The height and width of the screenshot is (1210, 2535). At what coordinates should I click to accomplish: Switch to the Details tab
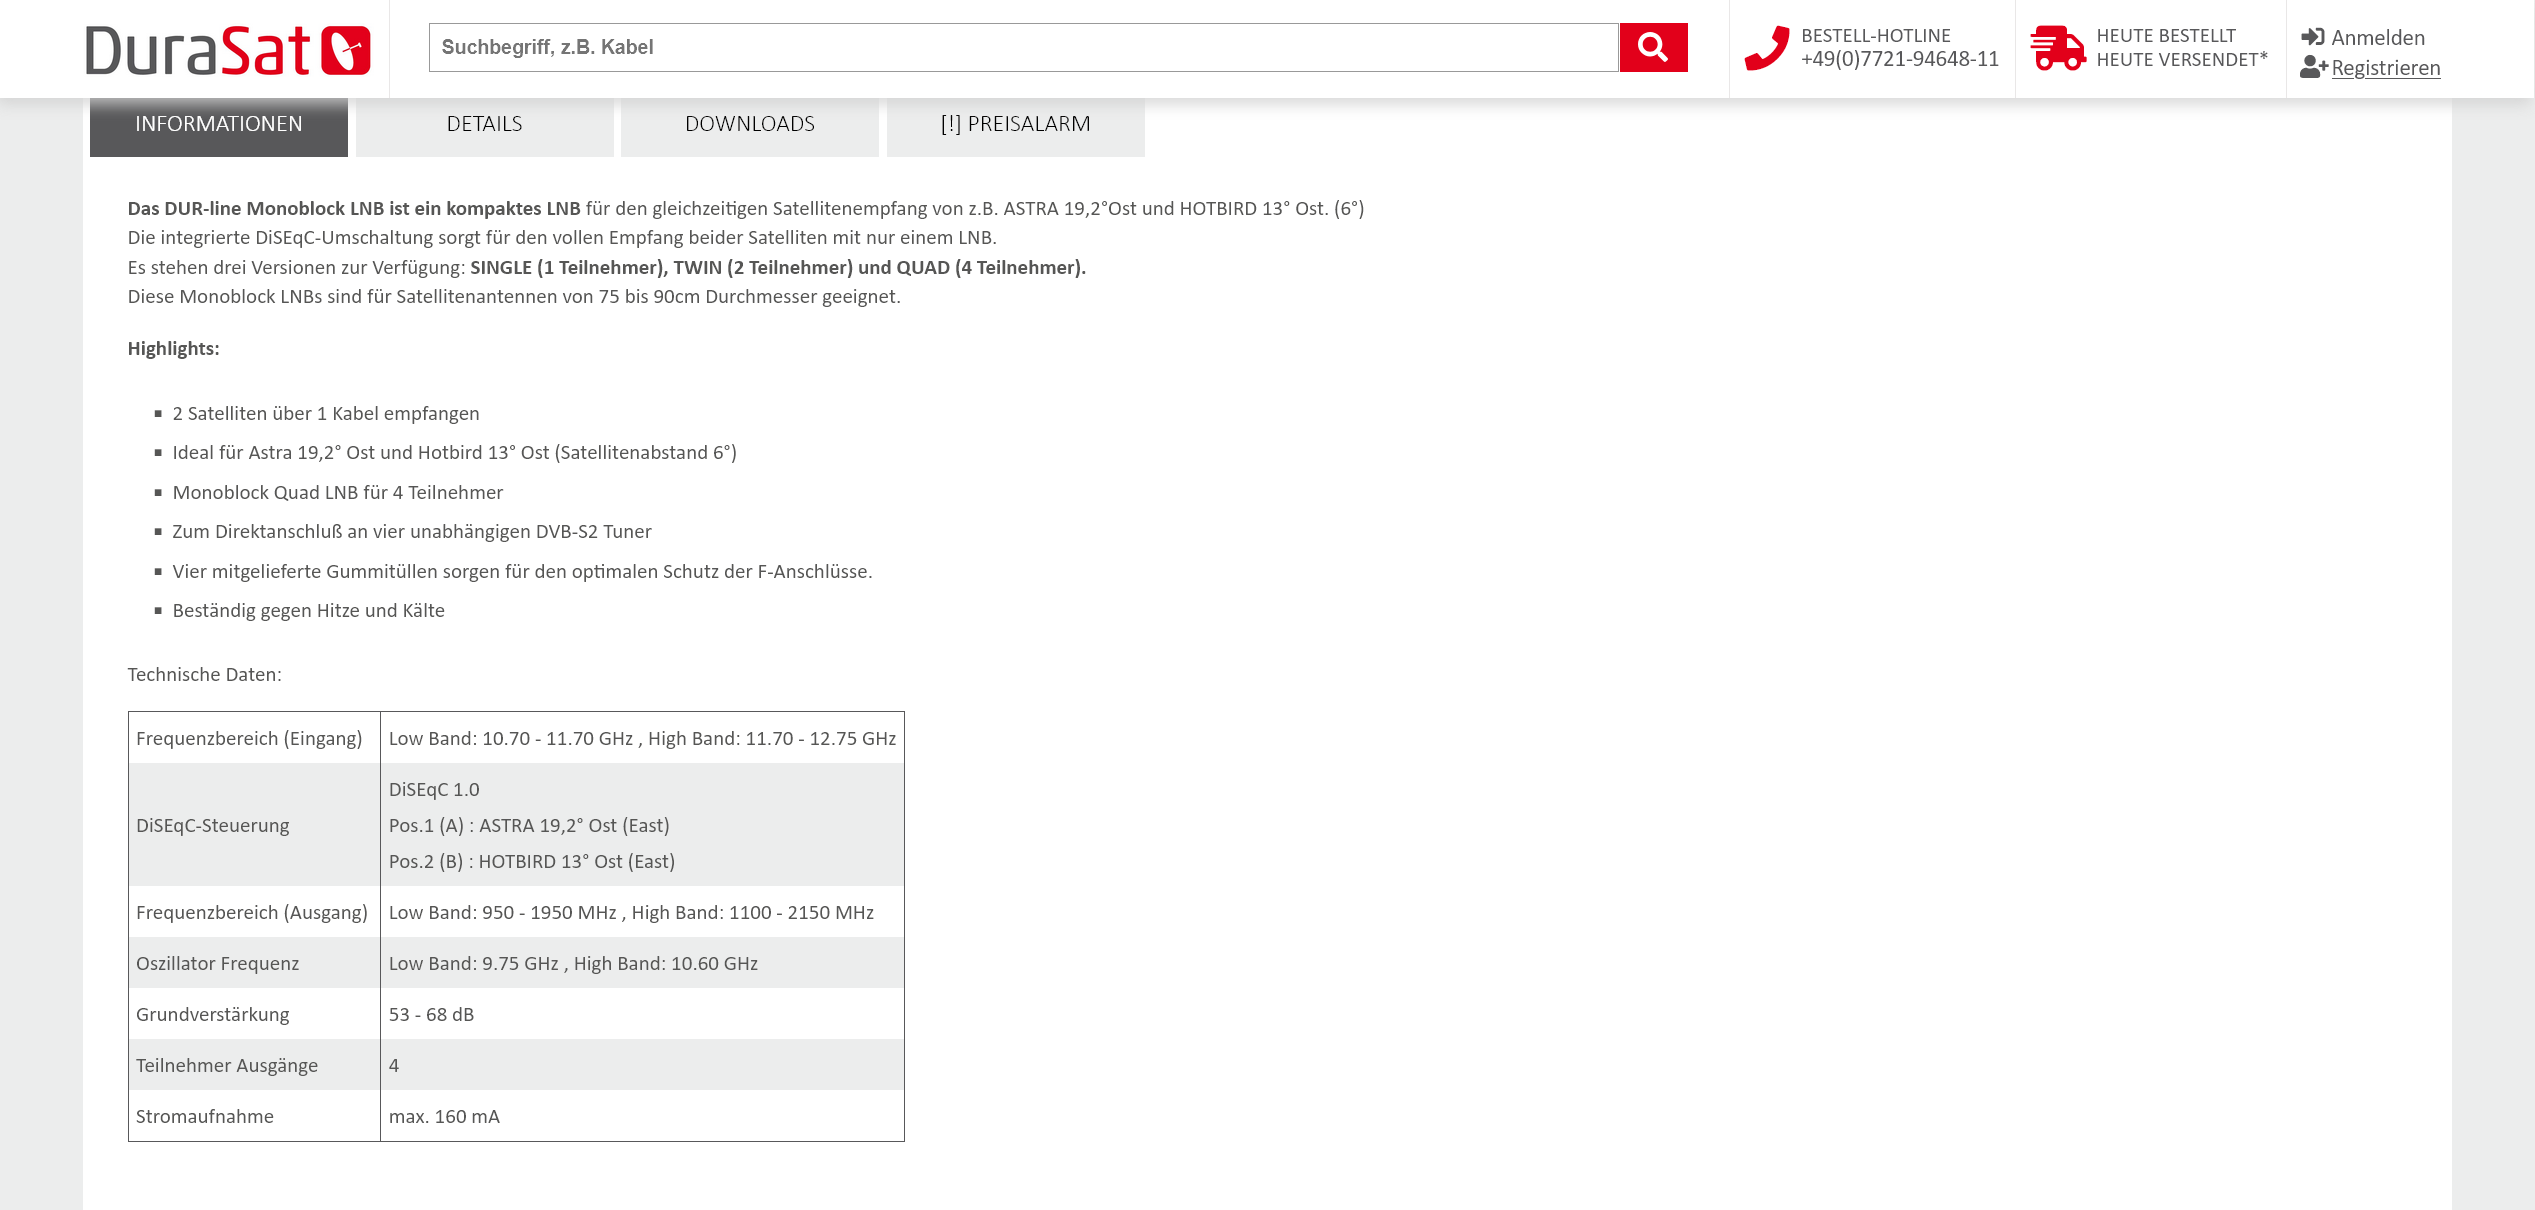point(484,124)
